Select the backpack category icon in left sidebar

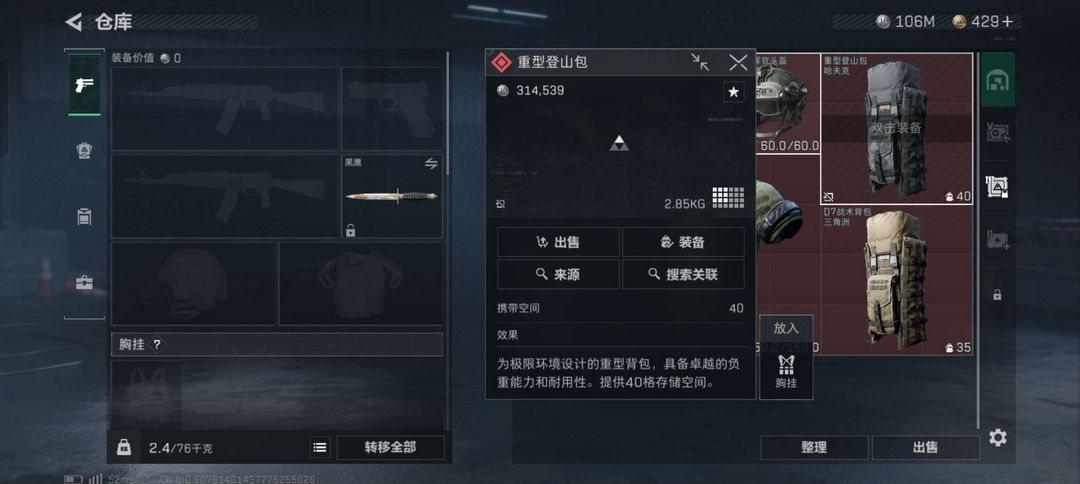(84, 151)
